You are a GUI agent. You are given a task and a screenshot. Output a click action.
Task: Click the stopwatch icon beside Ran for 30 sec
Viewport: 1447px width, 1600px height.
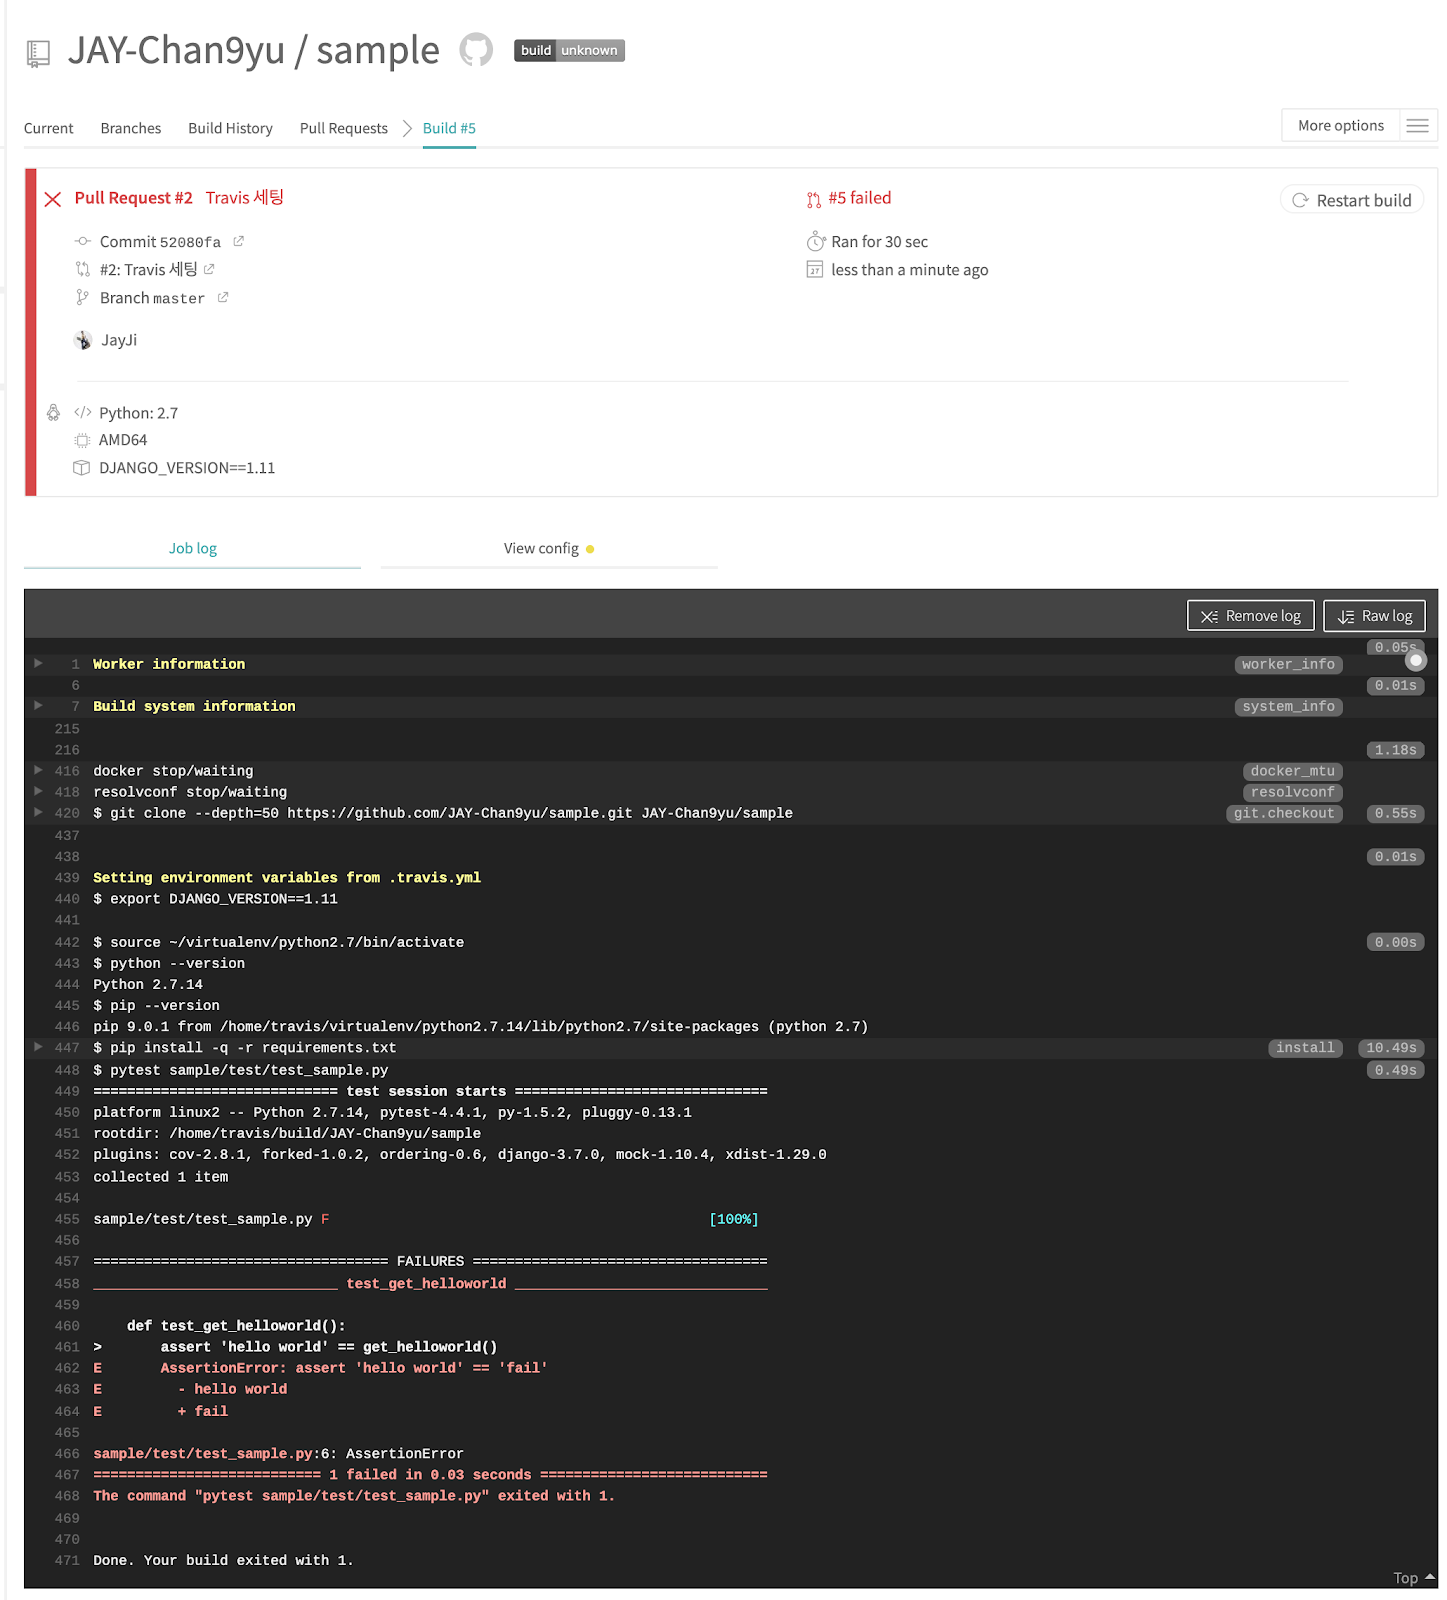click(816, 241)
